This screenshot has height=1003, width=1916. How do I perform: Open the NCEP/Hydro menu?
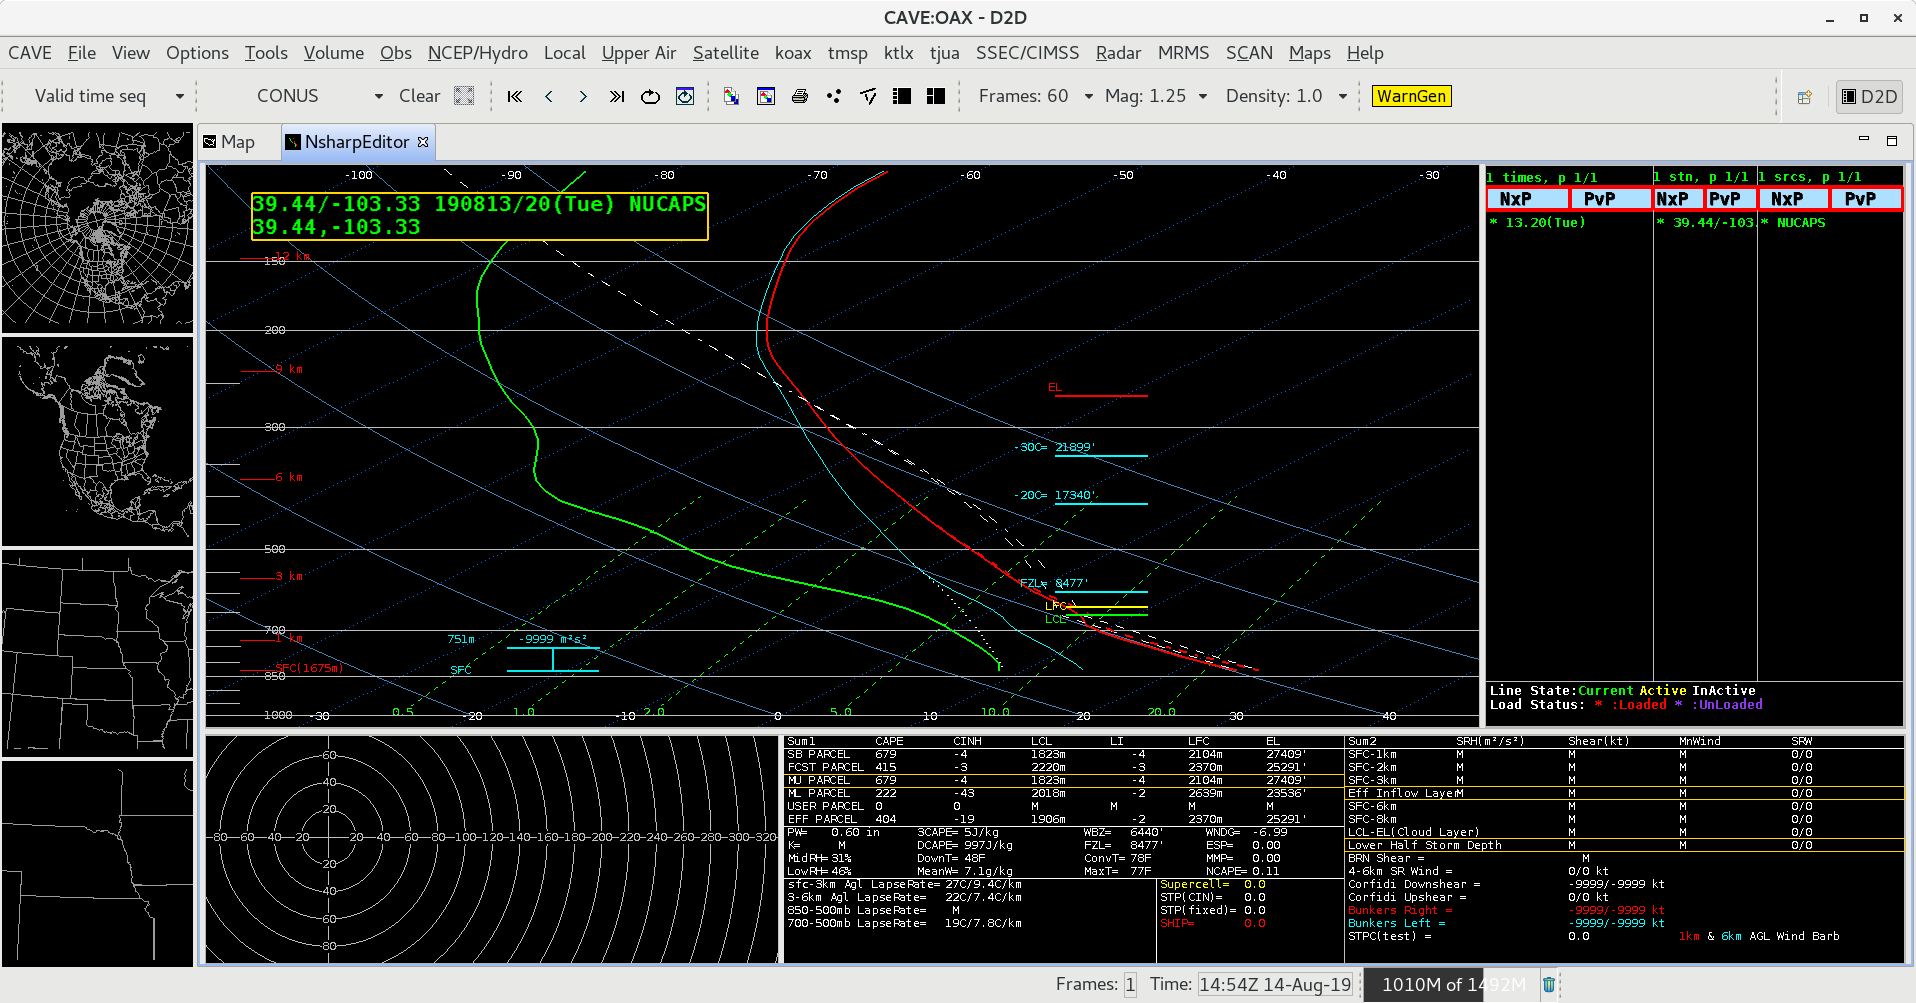click(x=478, y=53)
